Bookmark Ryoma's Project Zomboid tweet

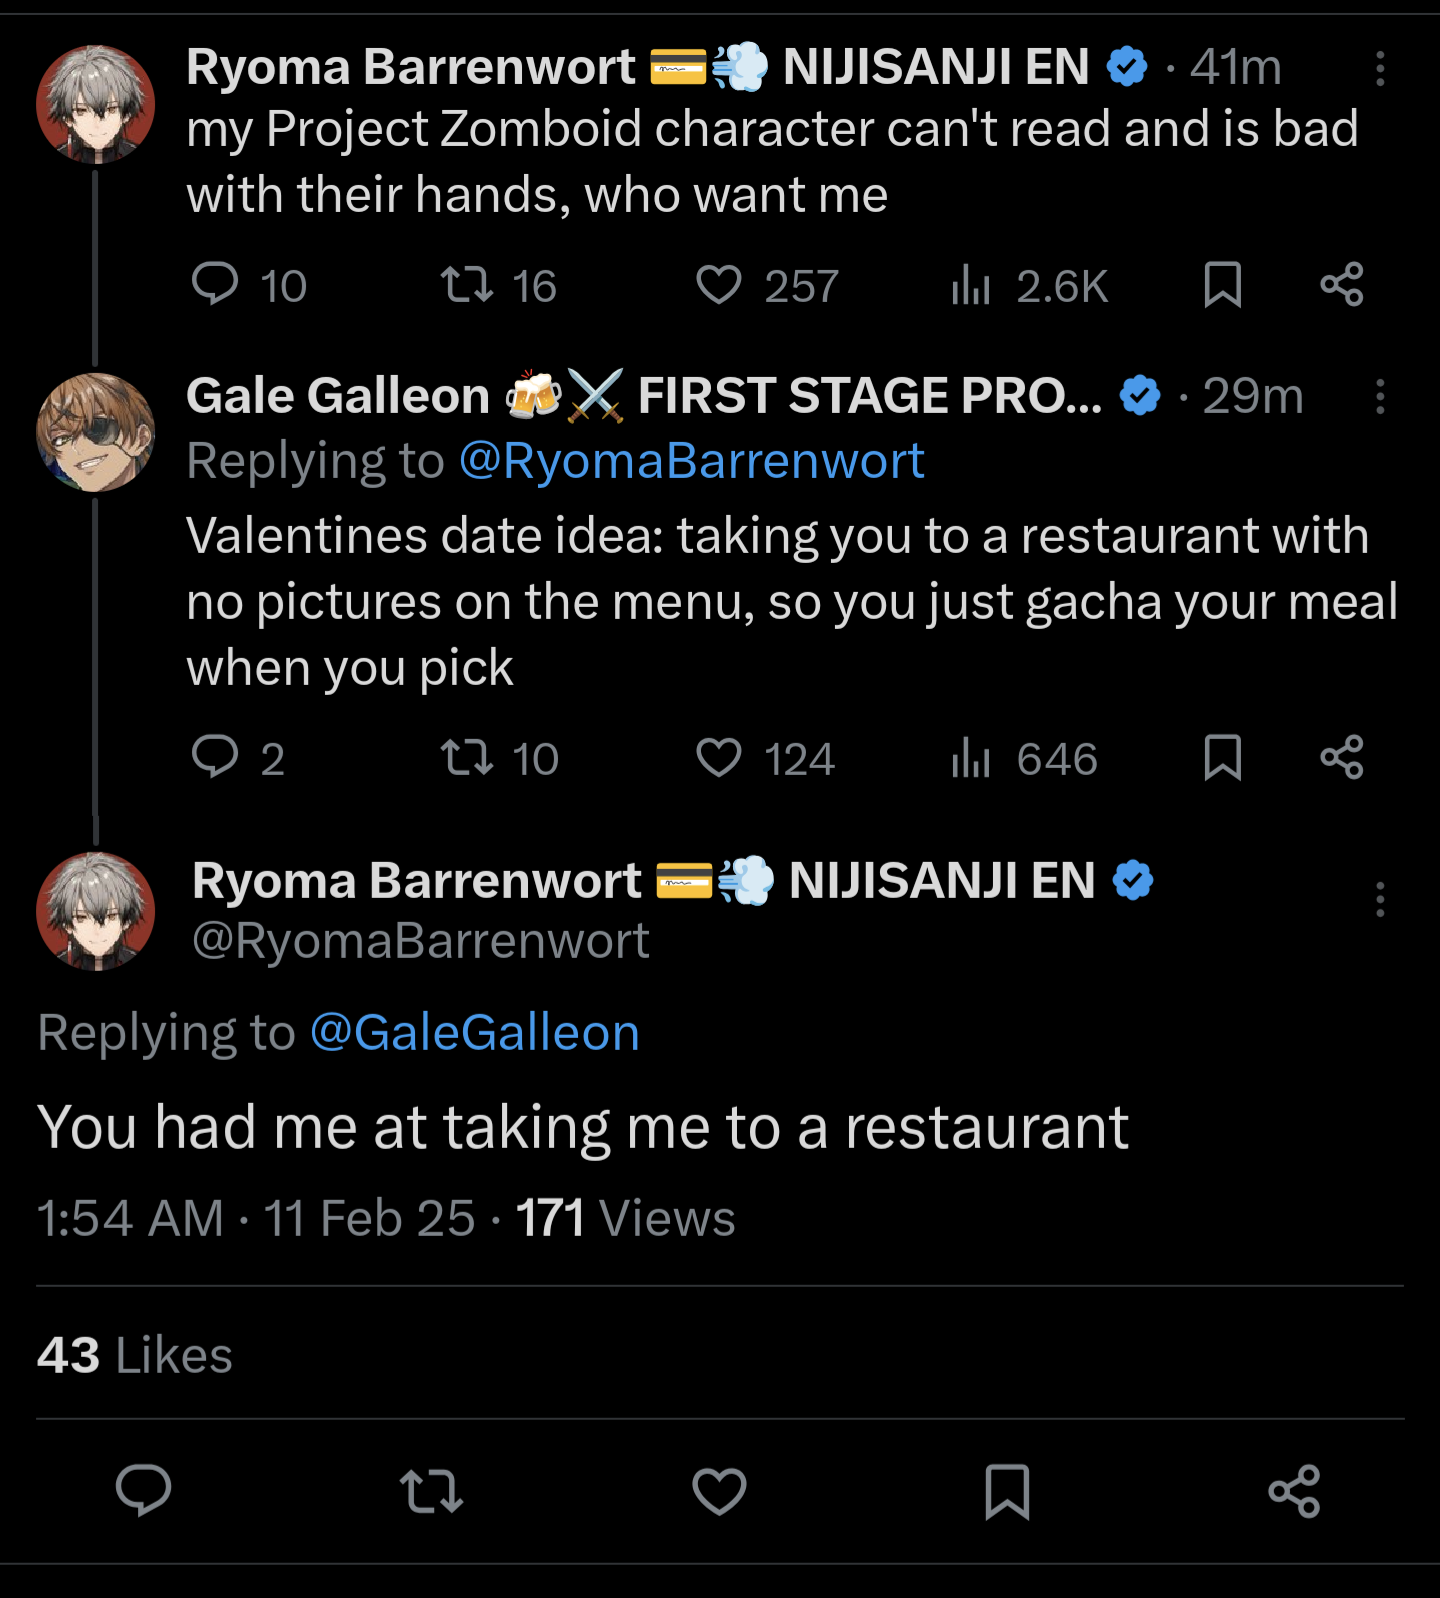(x=1222, y=284)
